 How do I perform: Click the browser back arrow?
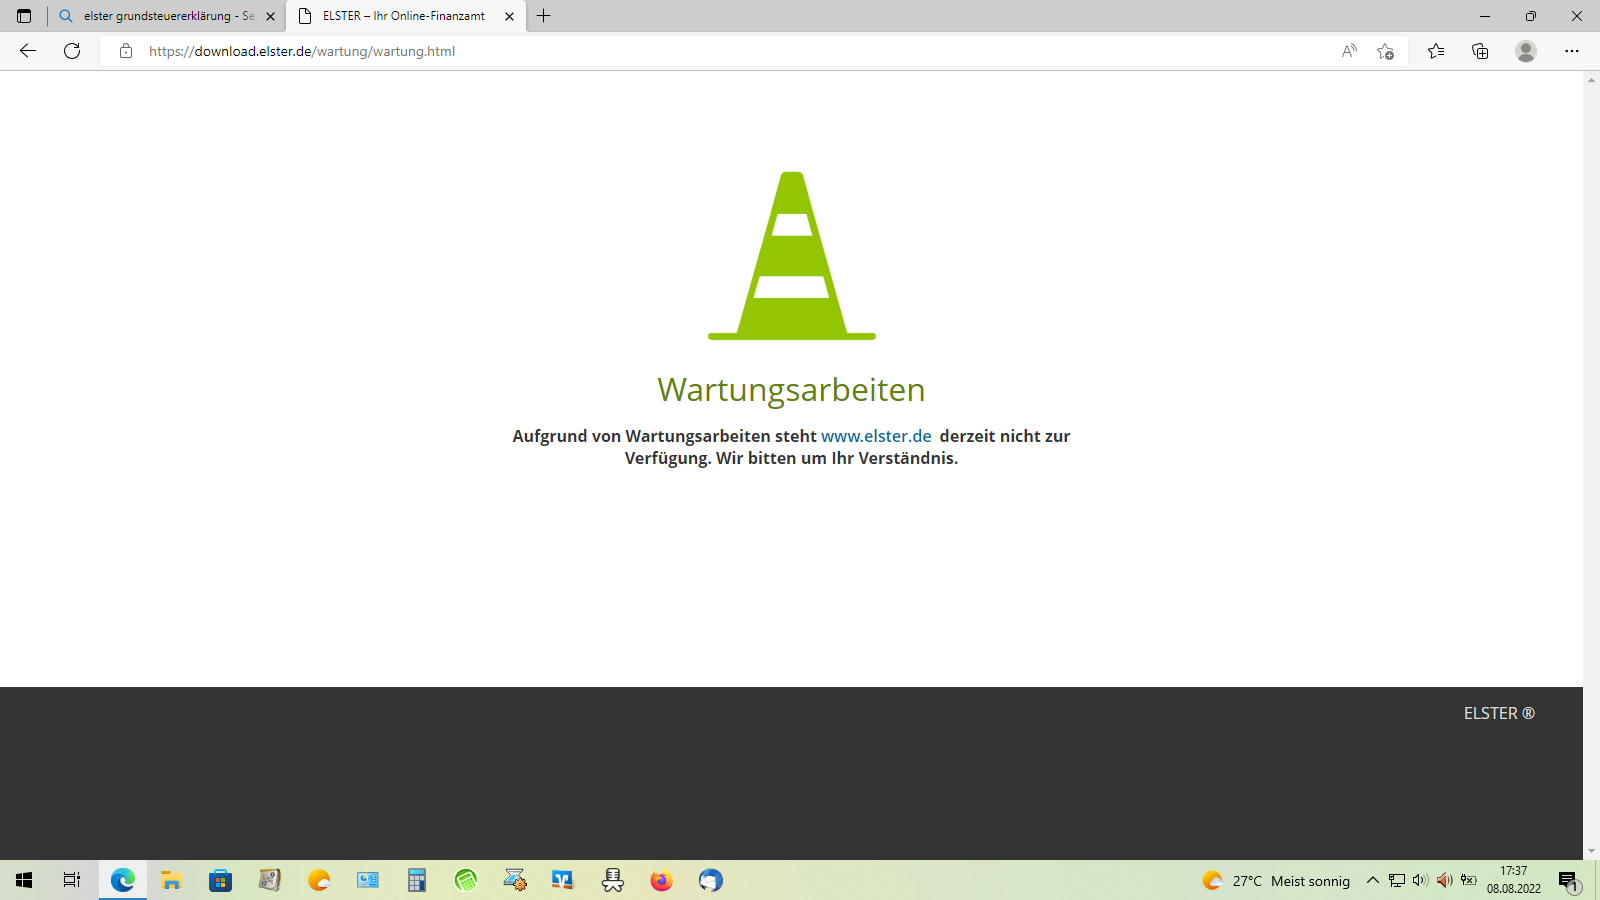28,51
